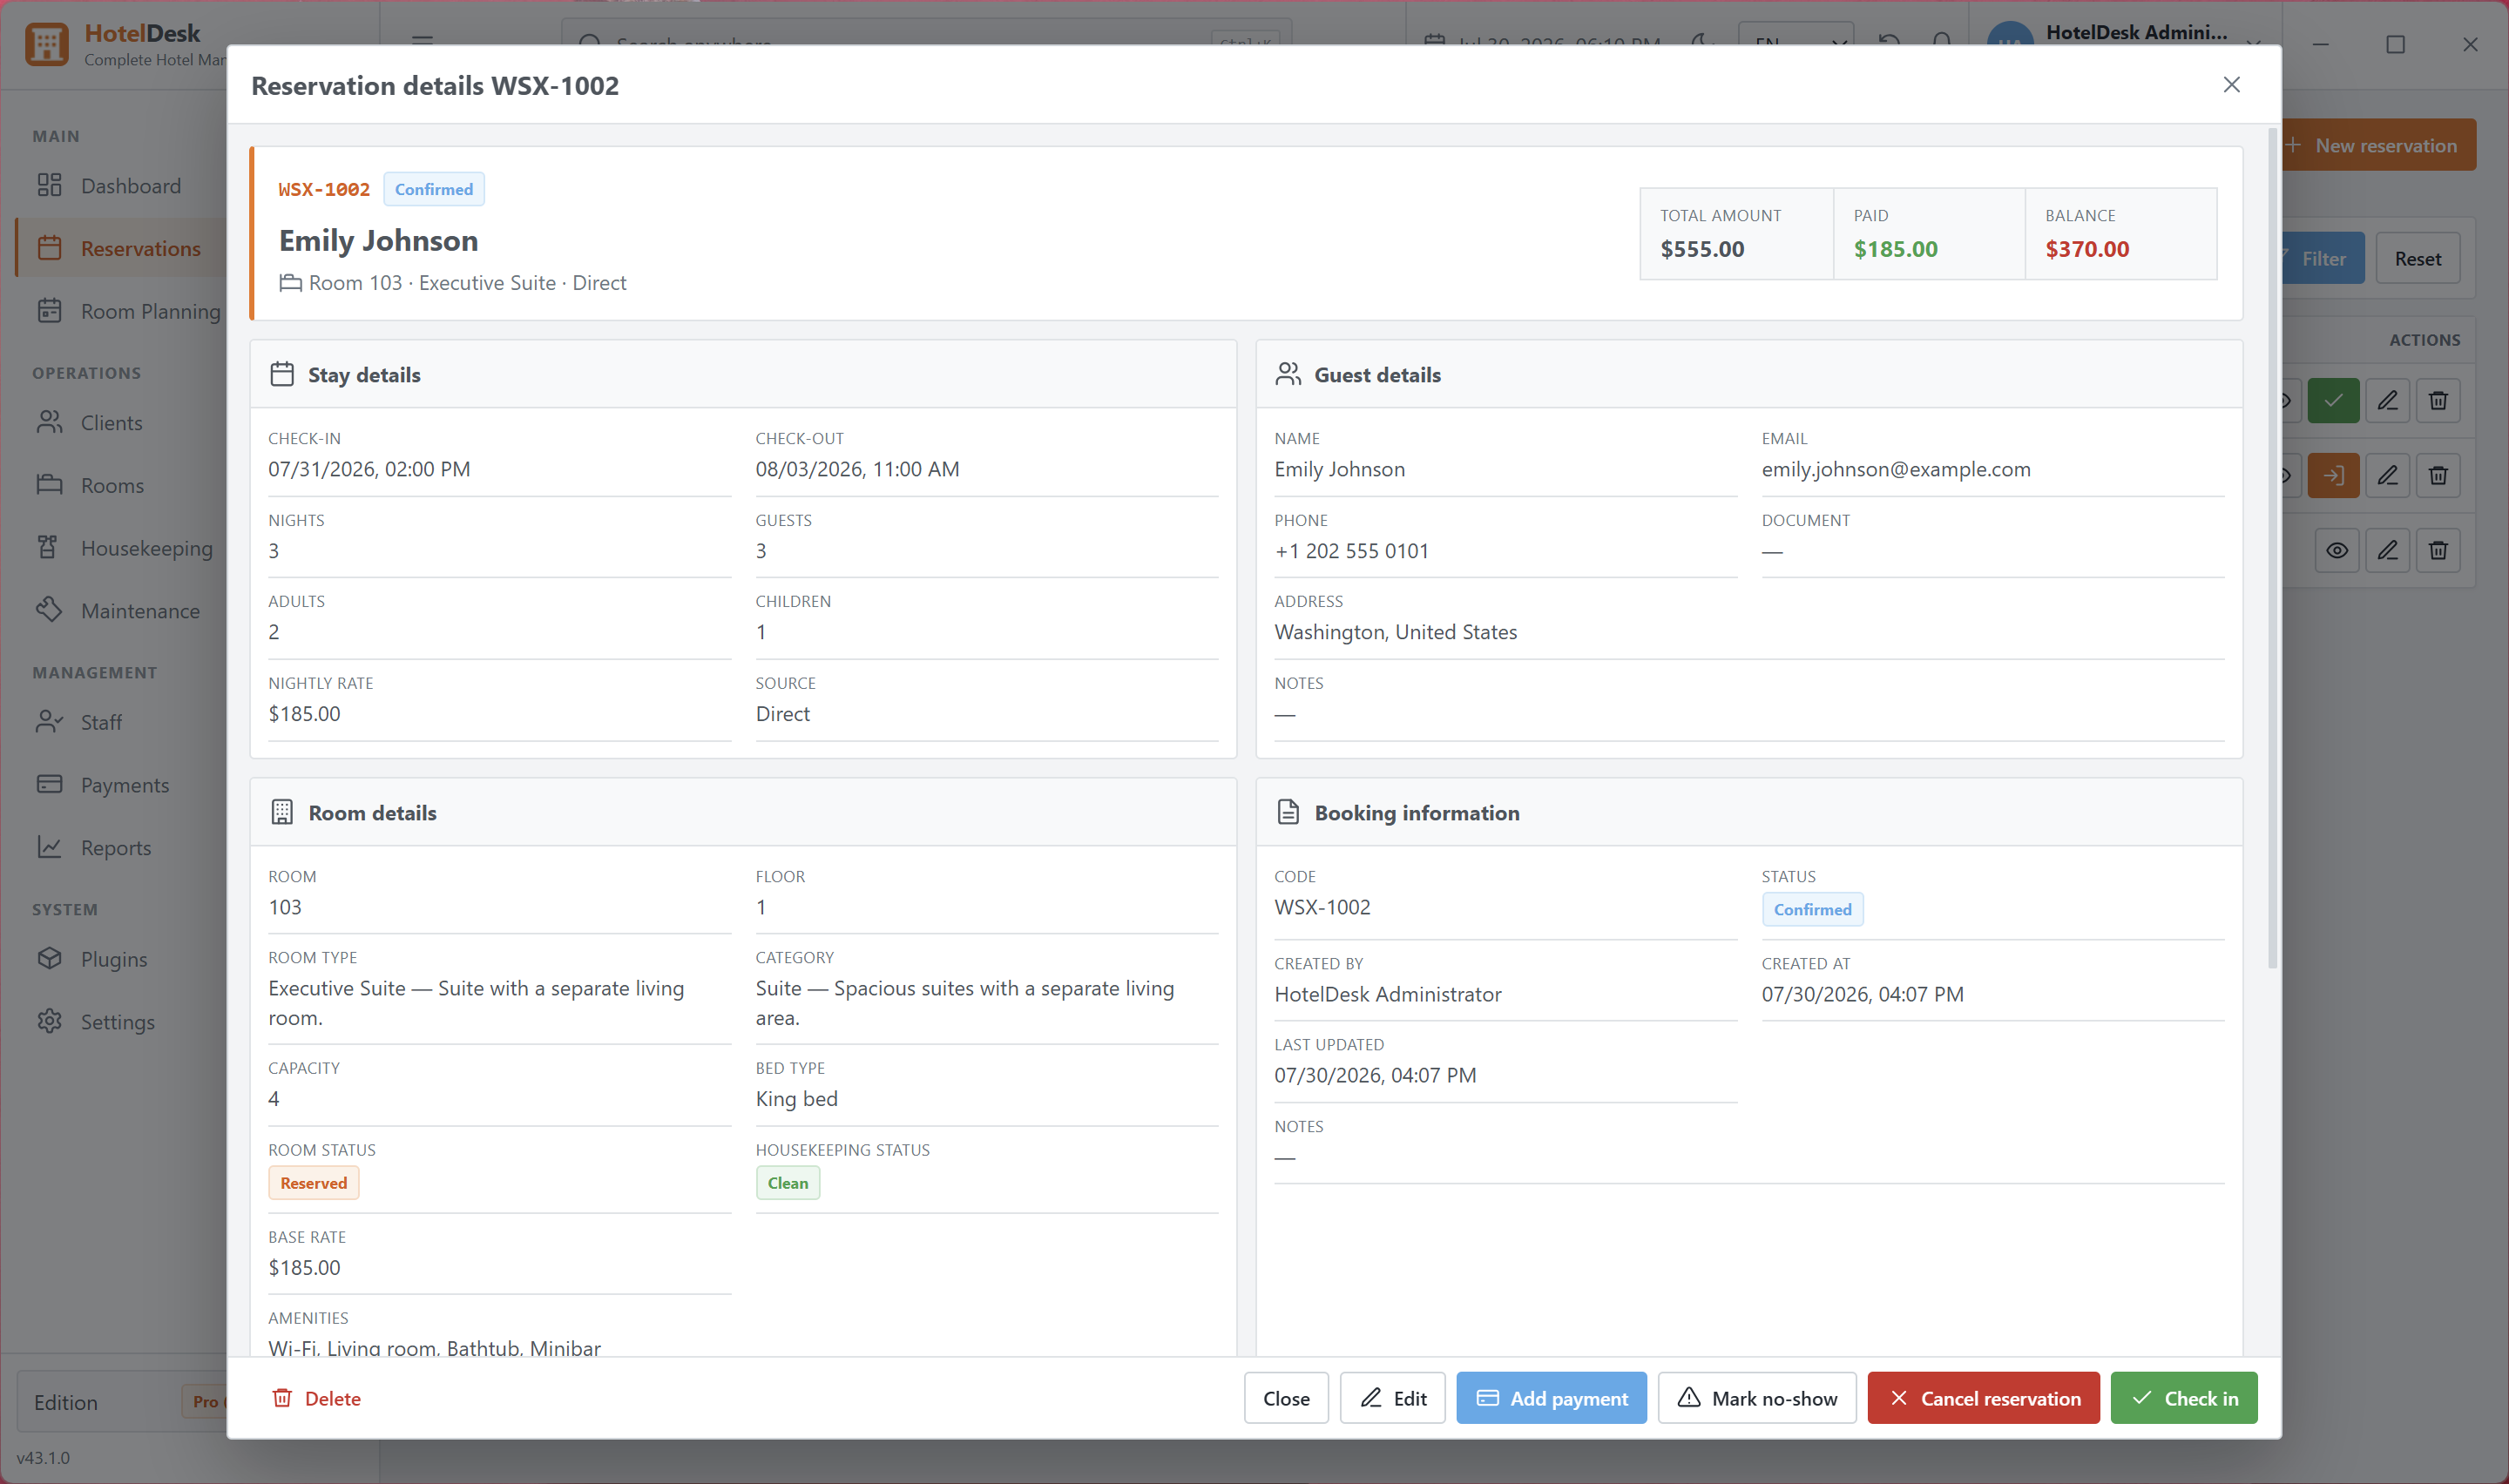
Task: Click the New reservation button behind dialog
Action: click(2378, 145)
